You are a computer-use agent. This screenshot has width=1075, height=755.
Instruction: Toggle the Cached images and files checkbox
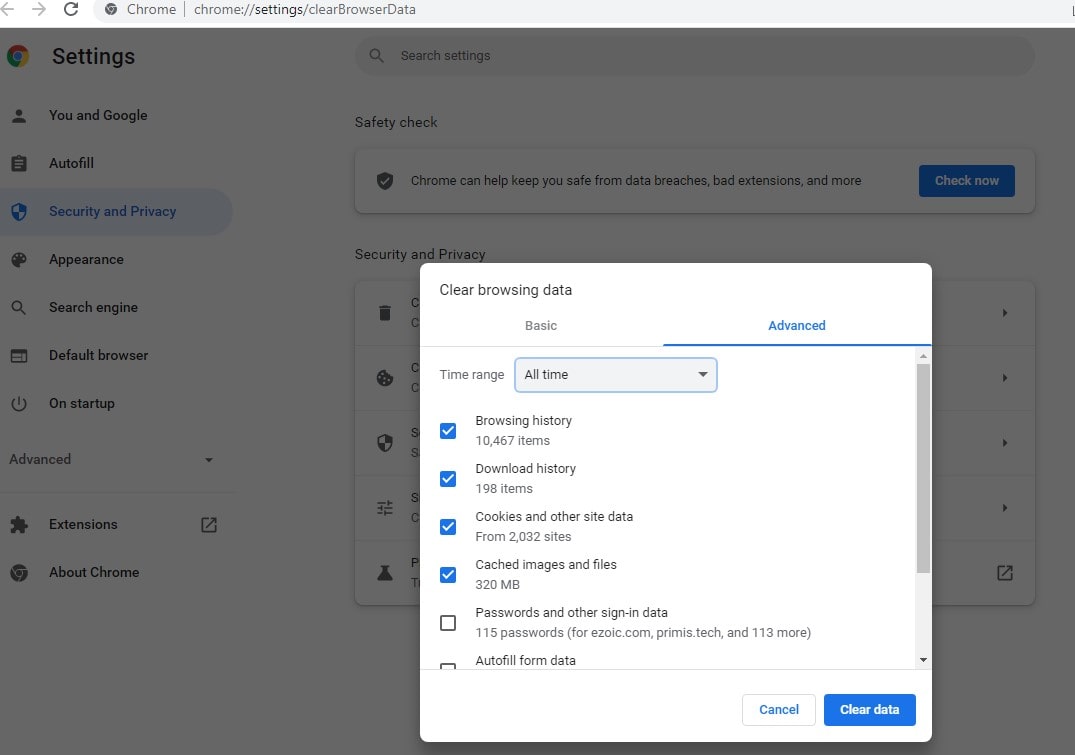(447, 574)
